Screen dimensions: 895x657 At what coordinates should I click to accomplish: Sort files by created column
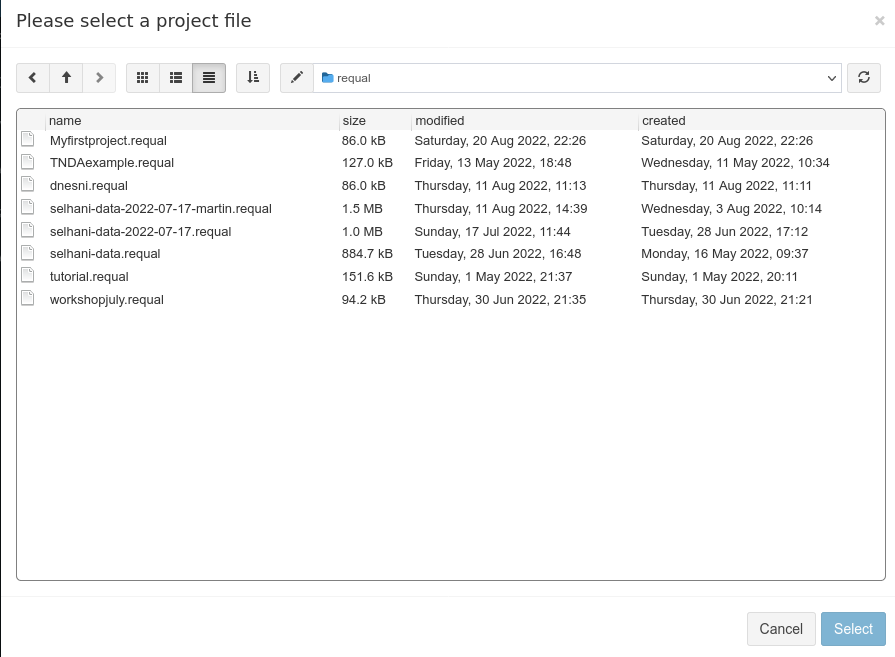pos(663,120)
